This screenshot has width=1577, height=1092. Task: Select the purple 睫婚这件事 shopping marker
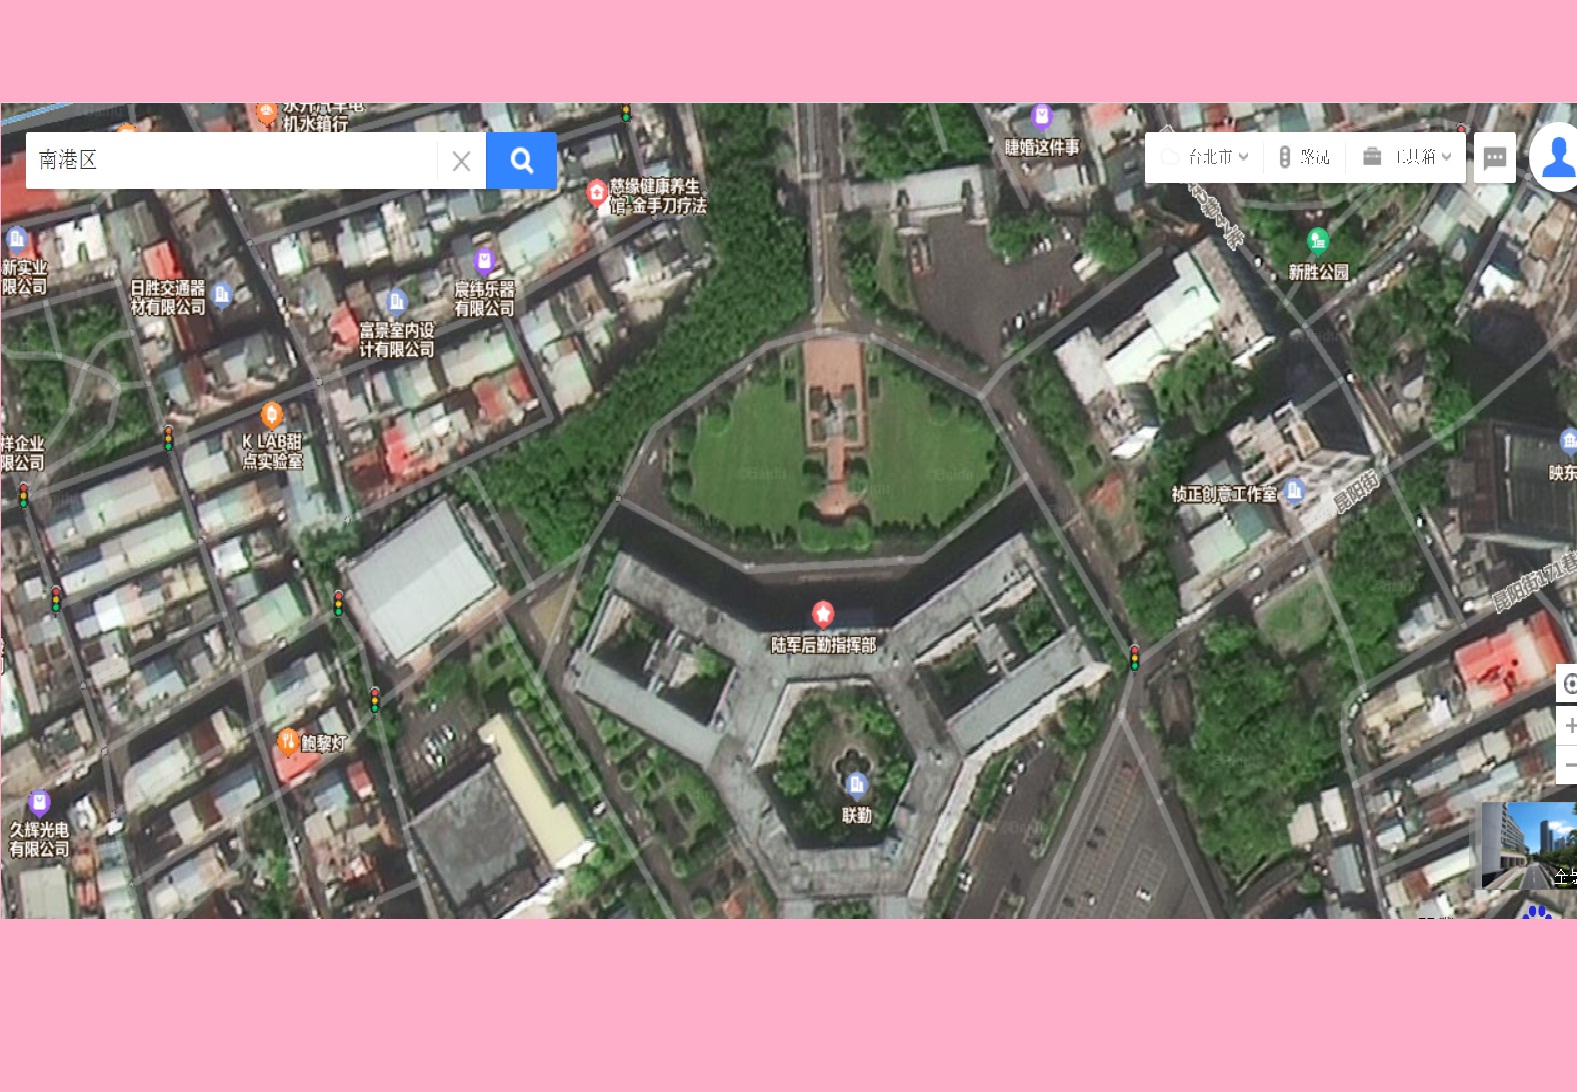click(1042, 117)
